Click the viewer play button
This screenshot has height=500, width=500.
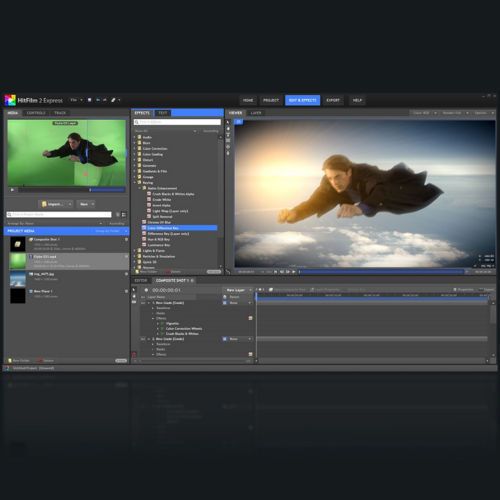coord(294,272)
